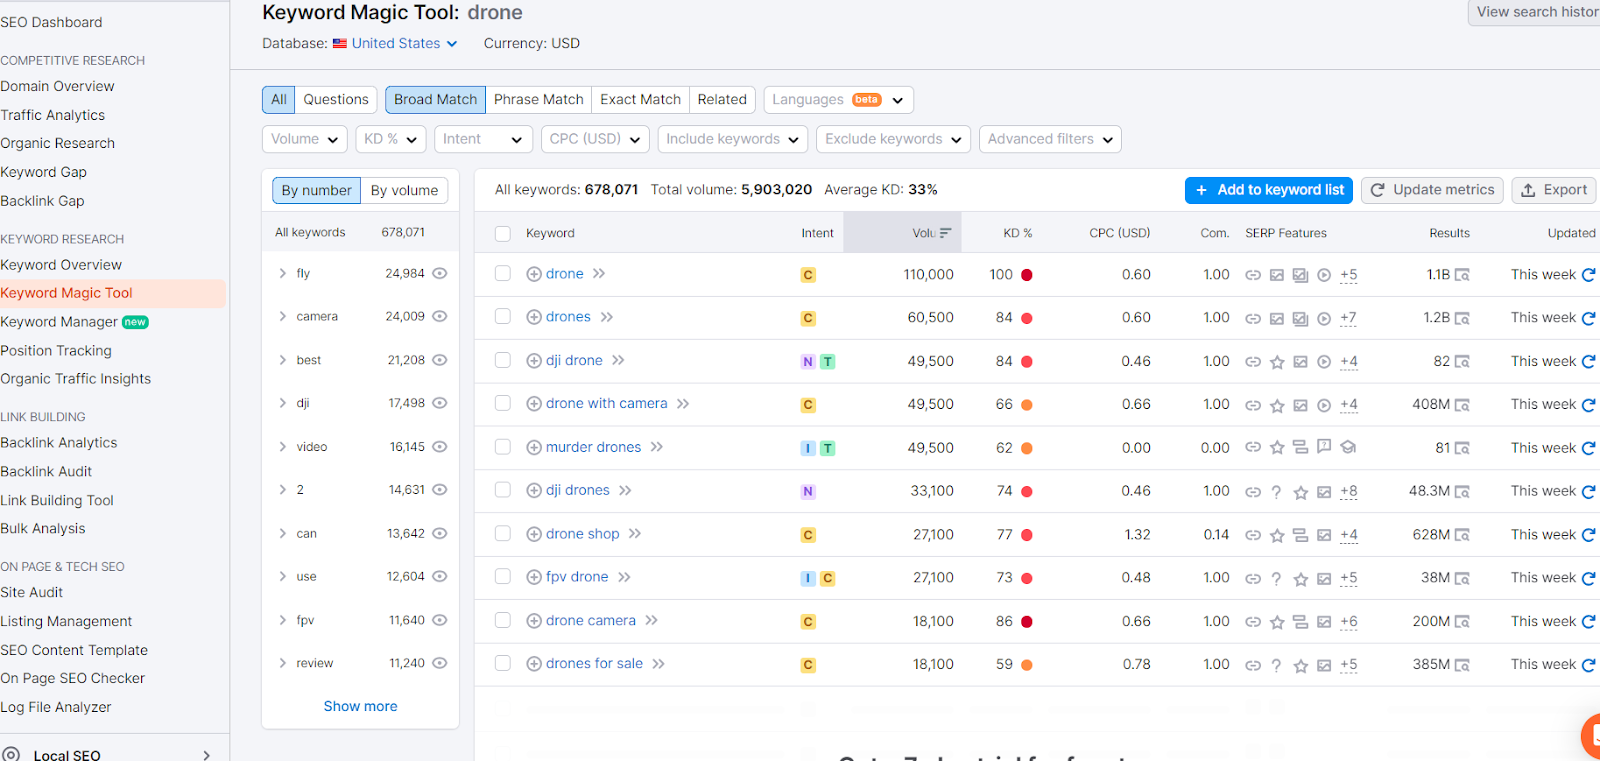The width and height of the screenshot is (1600, 761).
Task: Open SERP snapshot icon for dji drone results
Action: pos(1462,361)
